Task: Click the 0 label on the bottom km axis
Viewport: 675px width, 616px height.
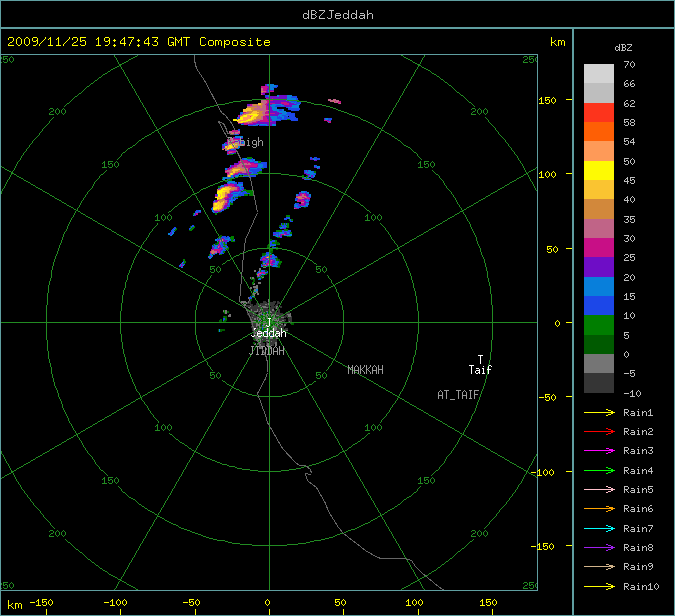Action: 268,603
